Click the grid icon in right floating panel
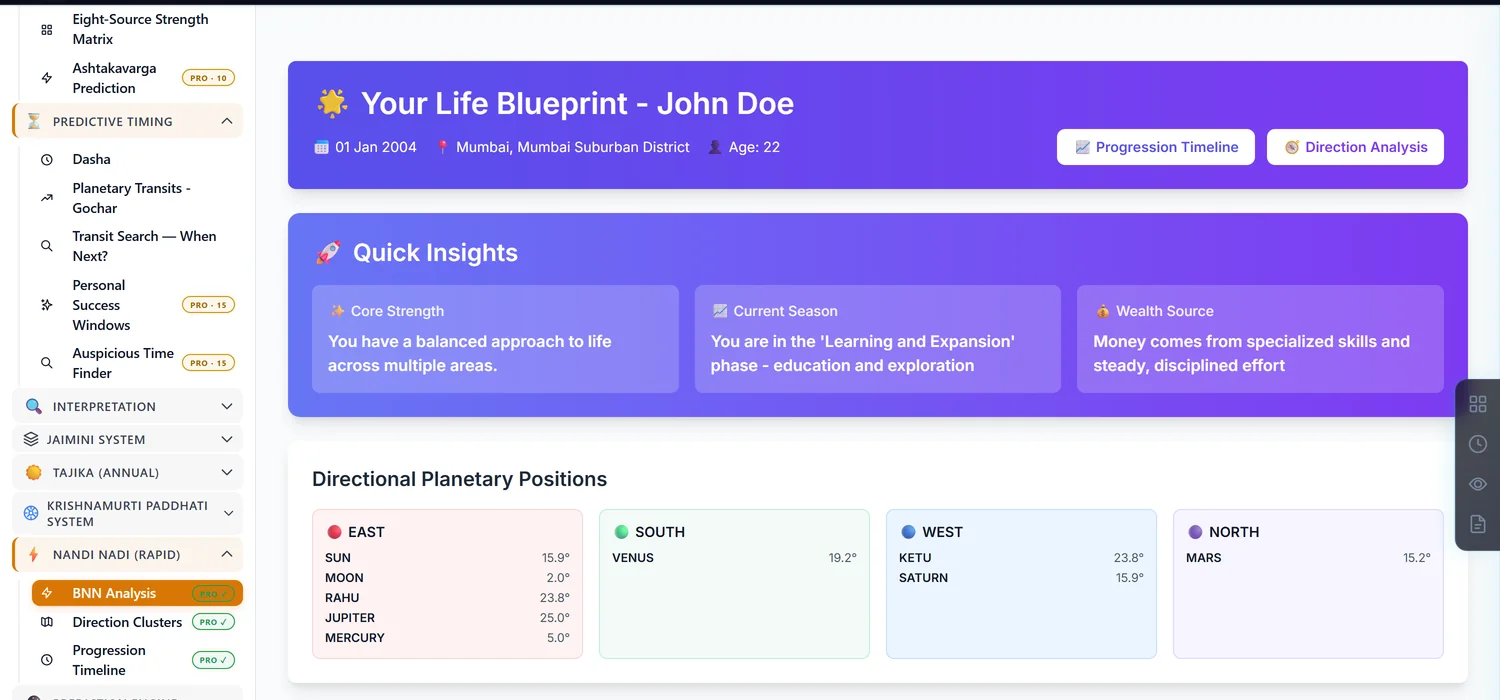The image size is (1500, 700). pos(1477,404)
